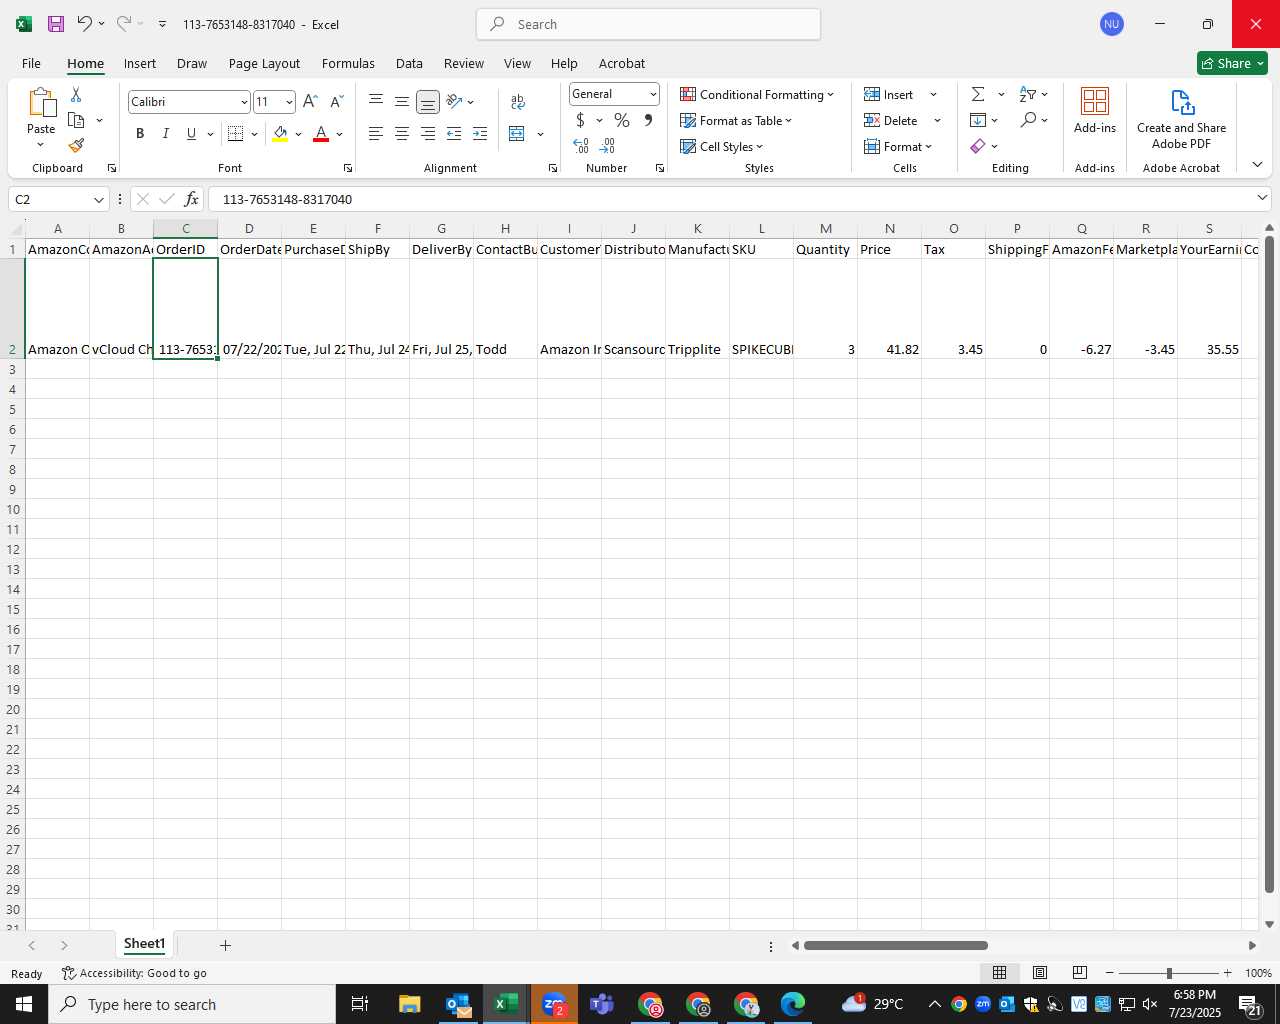Toggle Italic formatting
Viewport: 1280px width, 1024px height.
click(165, 133)
